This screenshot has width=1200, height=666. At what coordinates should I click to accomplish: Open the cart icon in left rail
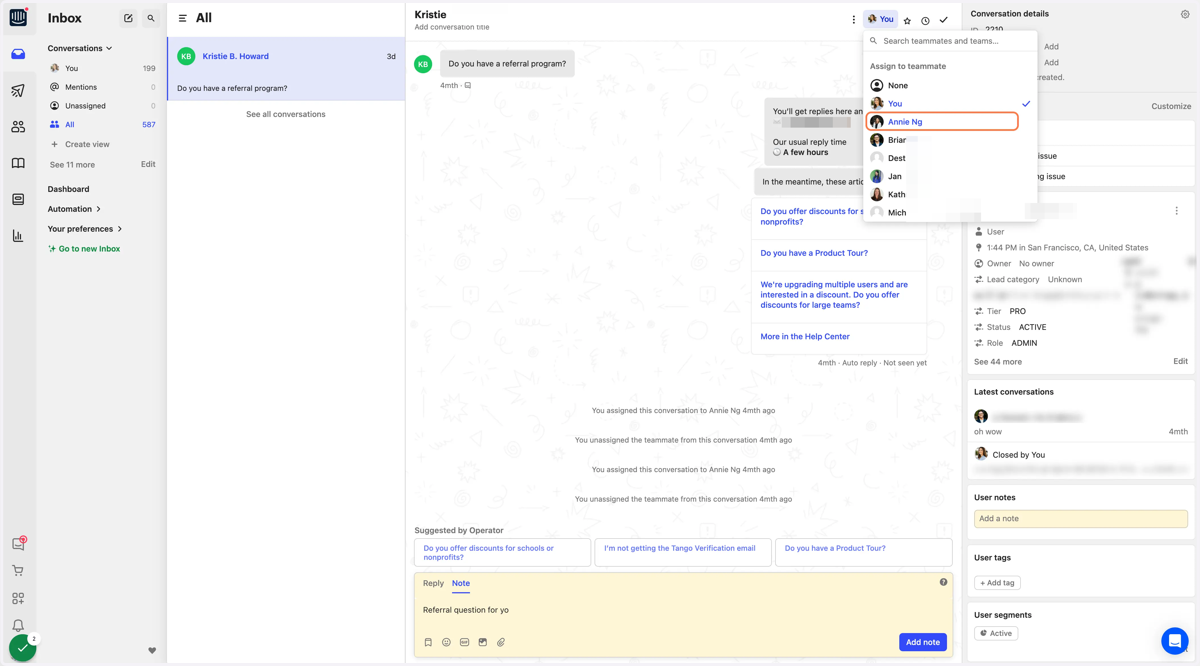18,571
